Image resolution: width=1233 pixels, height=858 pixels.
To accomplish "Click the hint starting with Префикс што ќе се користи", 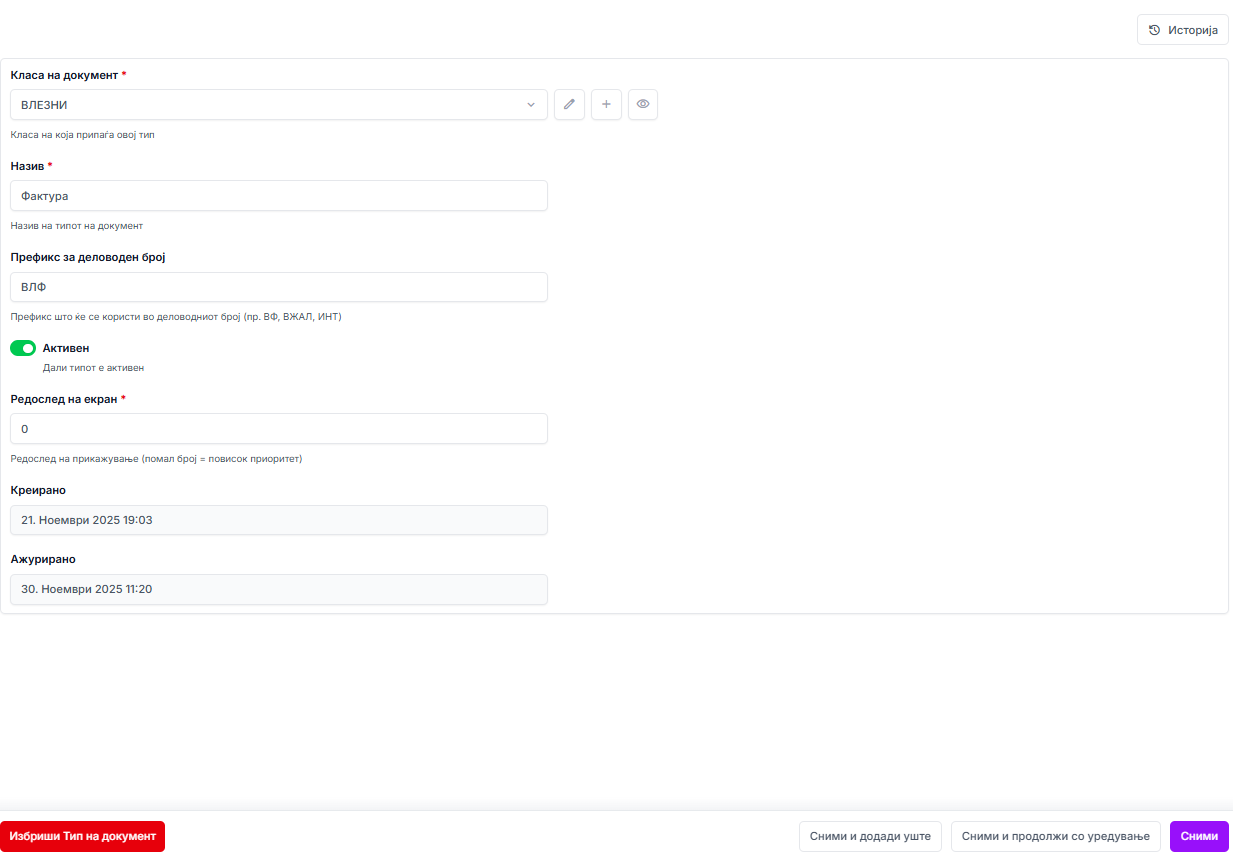I will 176,317.
